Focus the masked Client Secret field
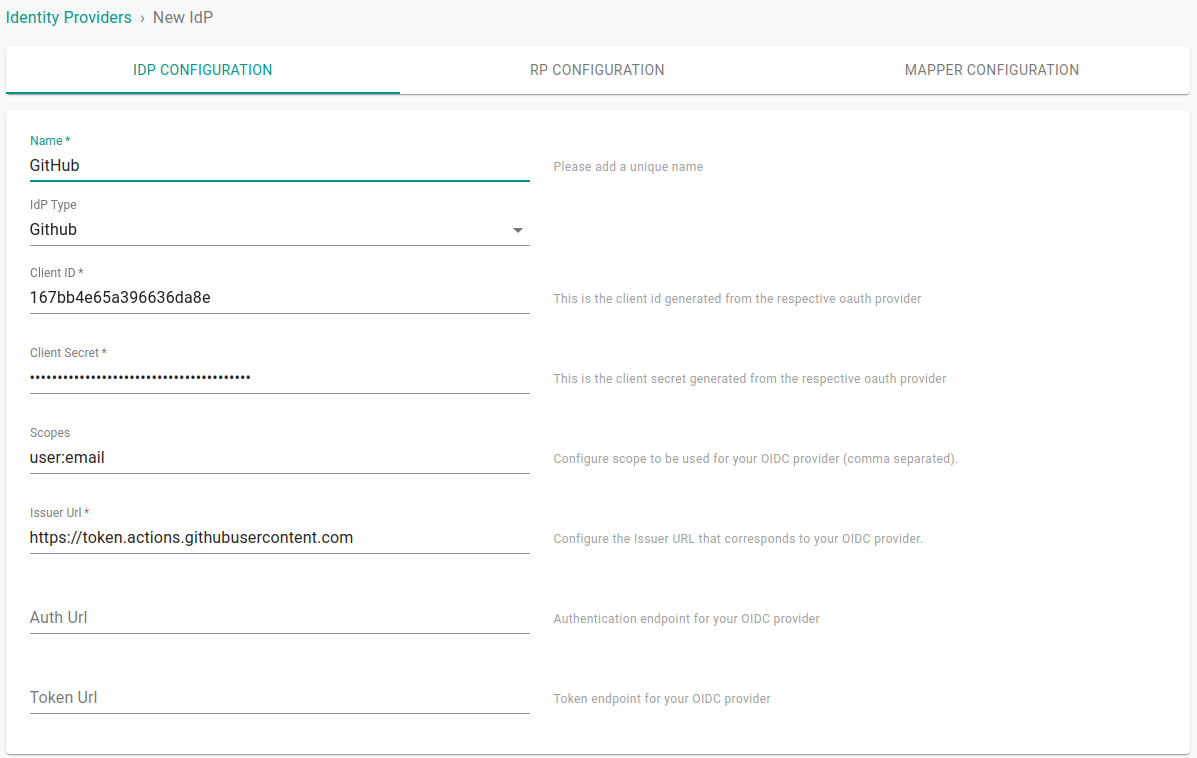 (279, 378)
